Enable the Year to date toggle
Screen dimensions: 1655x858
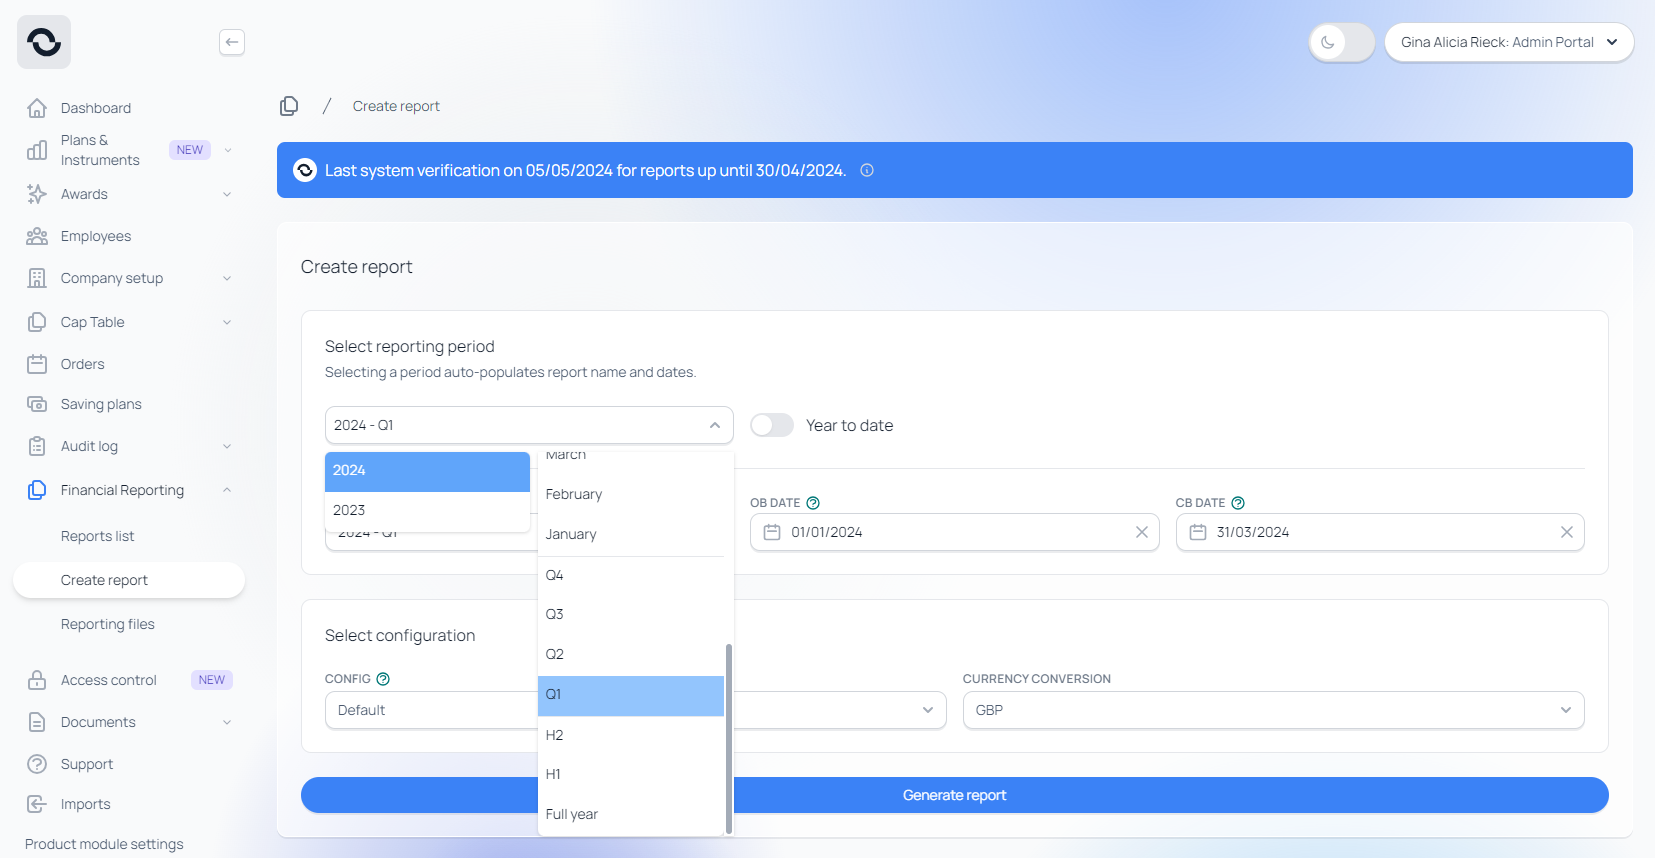pos(772,425)
